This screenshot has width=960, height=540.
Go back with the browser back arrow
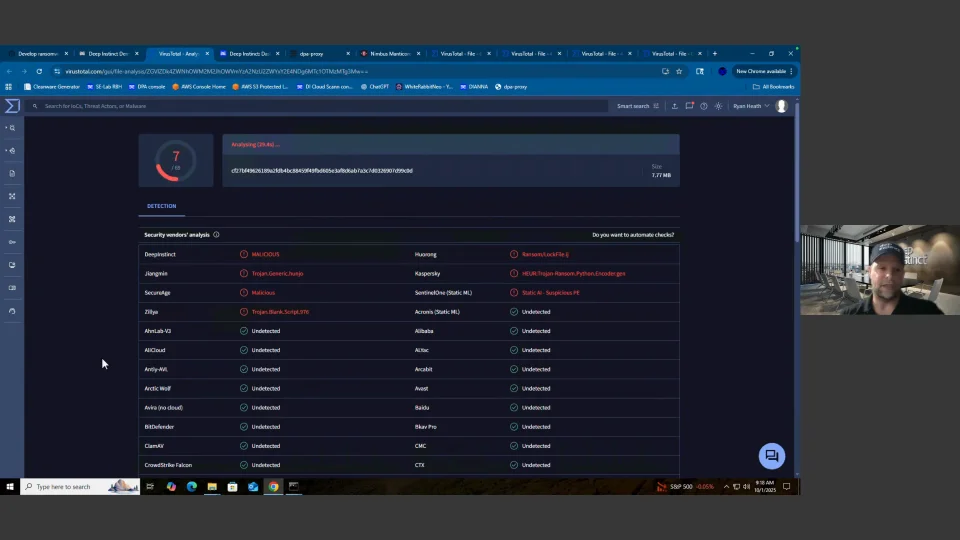click(10, 71)
